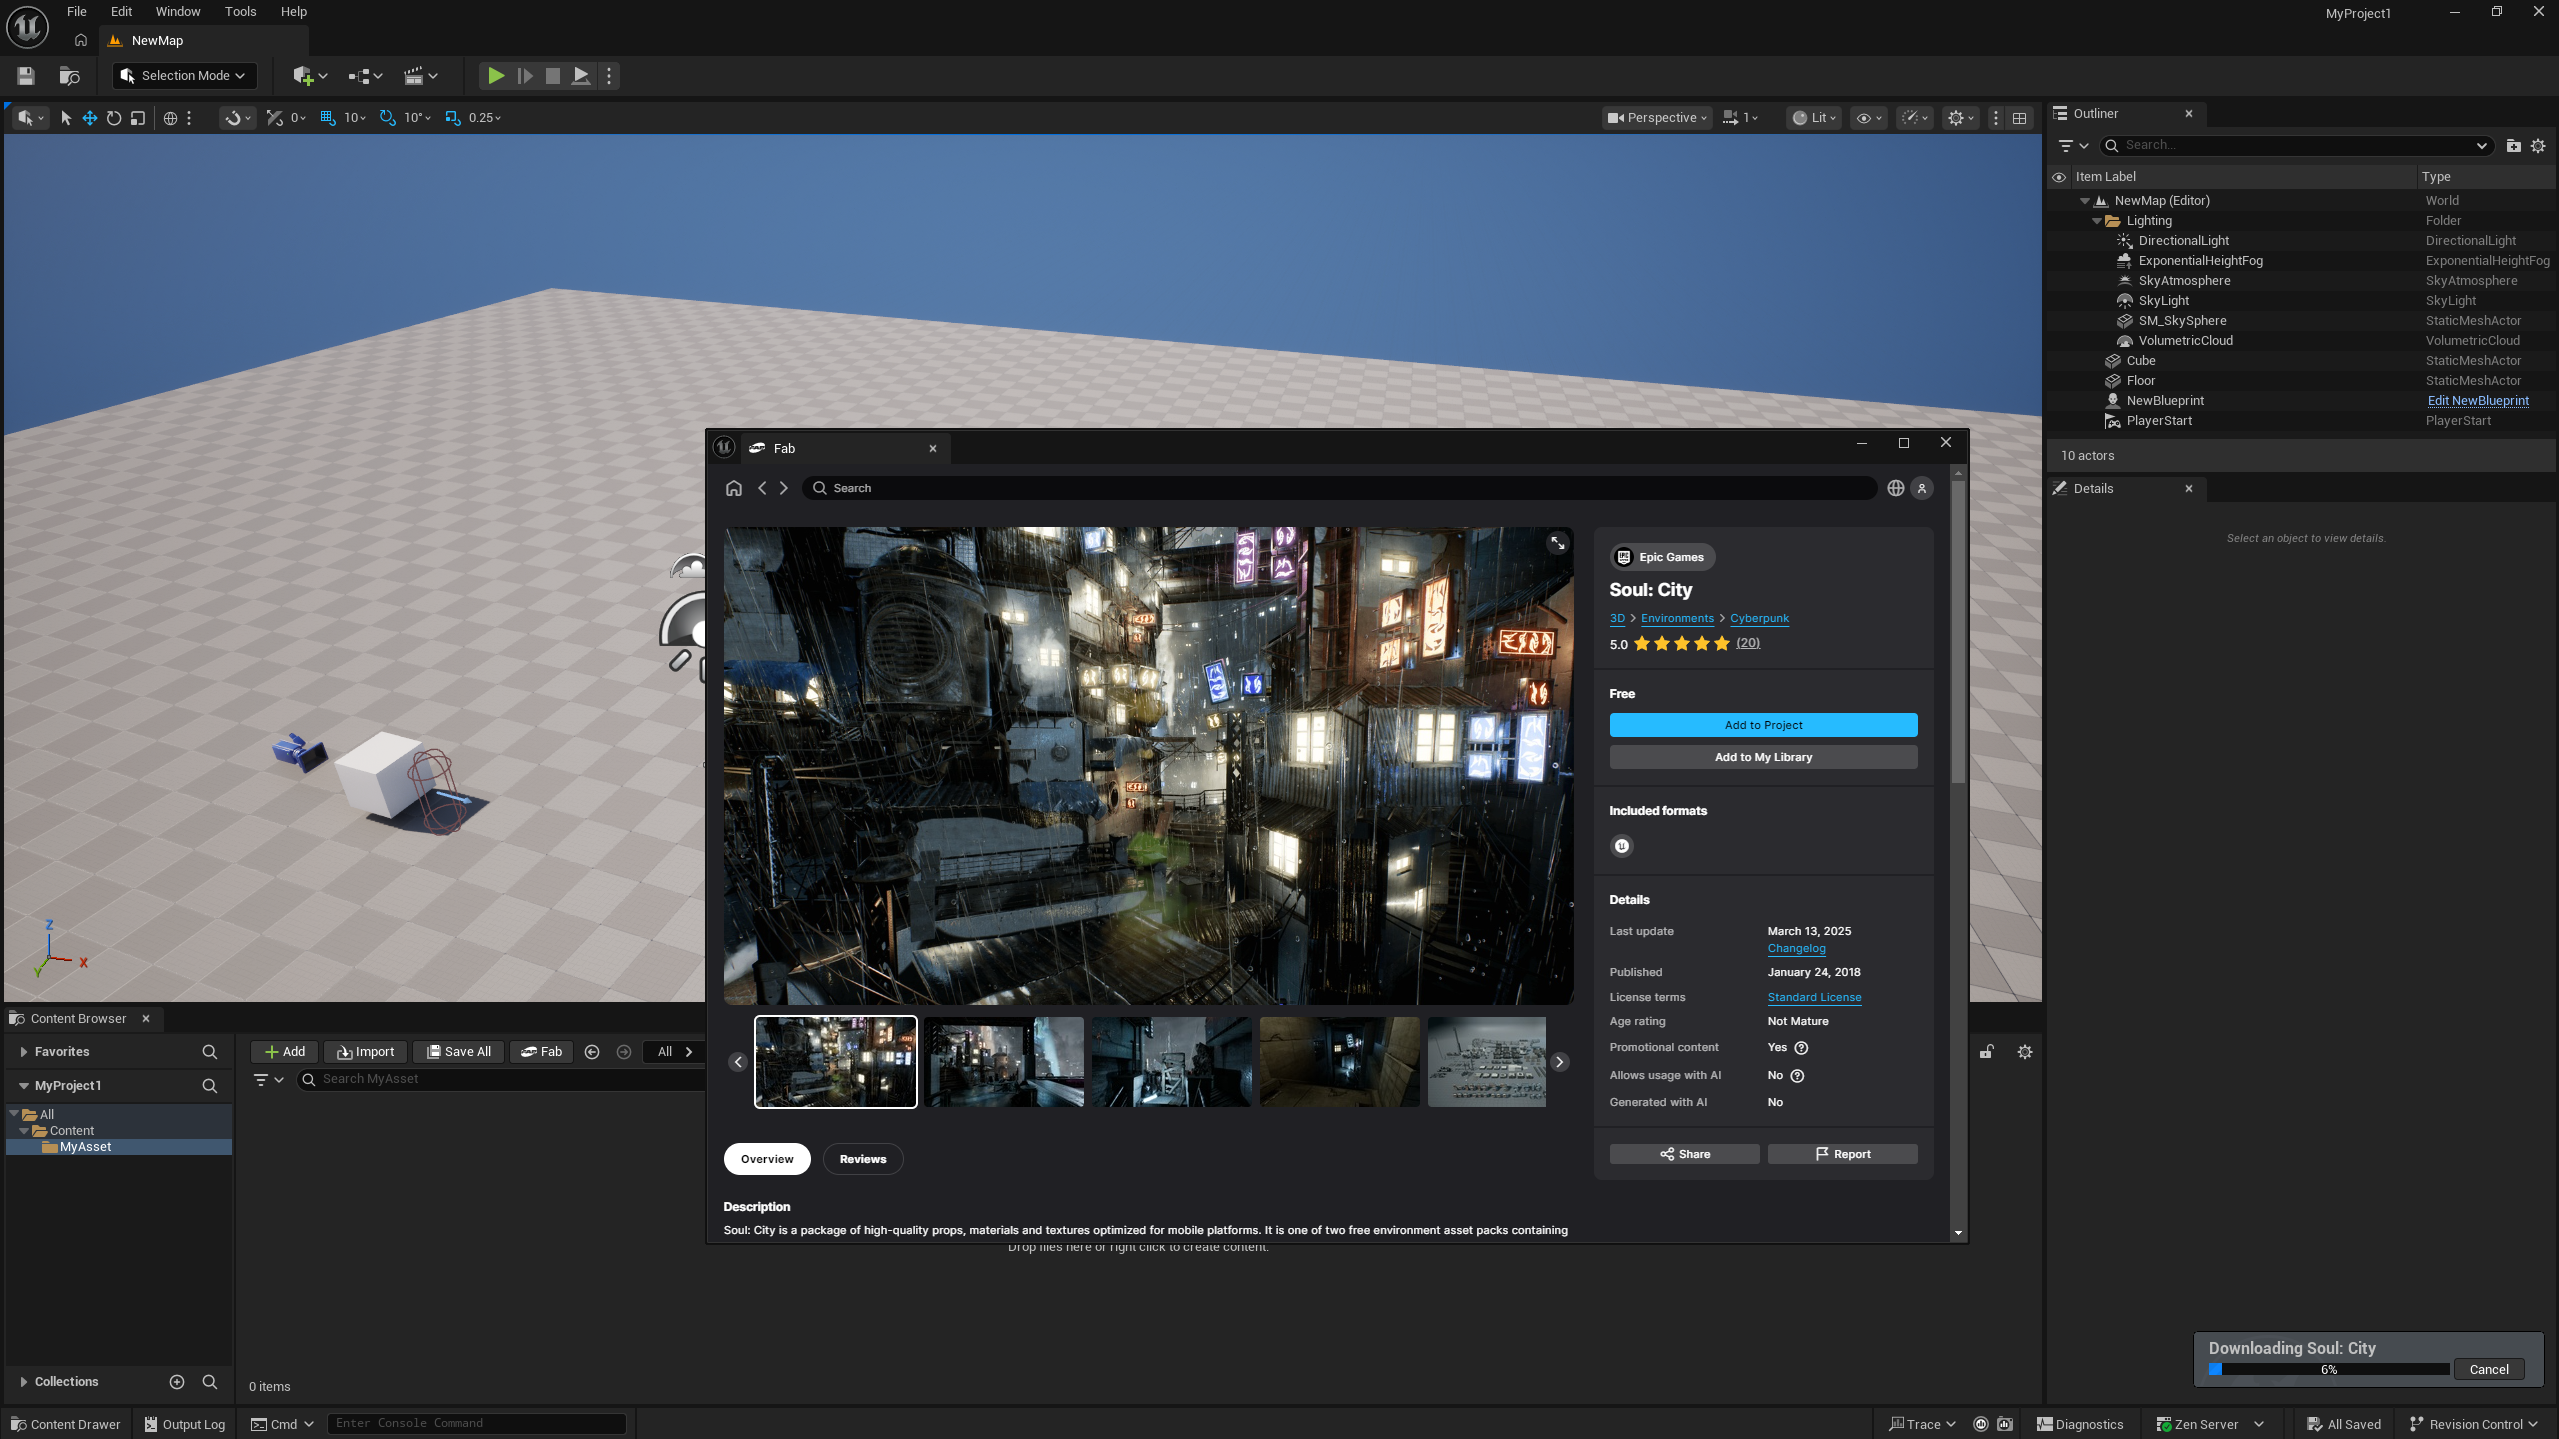Open the Standard License link
The height and width of the screenshot is (1439, 2559).
1814,997
